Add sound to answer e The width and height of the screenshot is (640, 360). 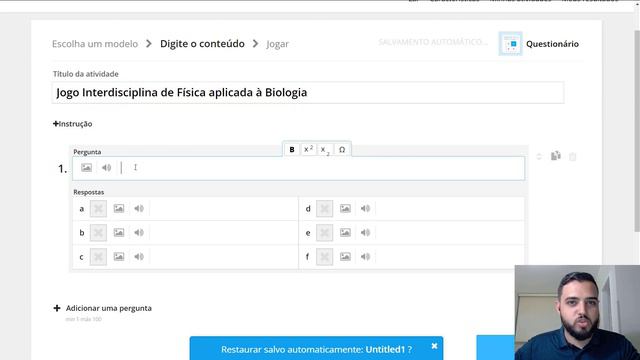365,233
